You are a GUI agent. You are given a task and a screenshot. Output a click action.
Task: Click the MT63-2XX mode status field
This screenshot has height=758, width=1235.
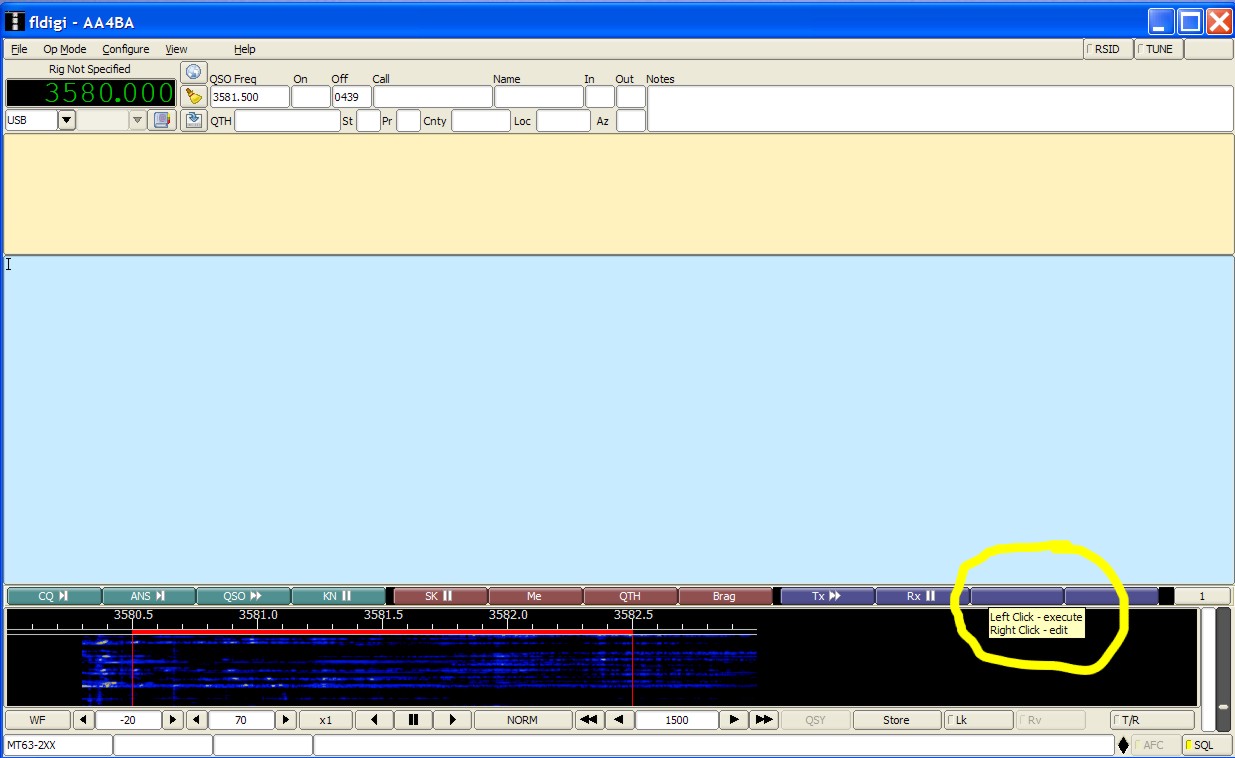58,745
